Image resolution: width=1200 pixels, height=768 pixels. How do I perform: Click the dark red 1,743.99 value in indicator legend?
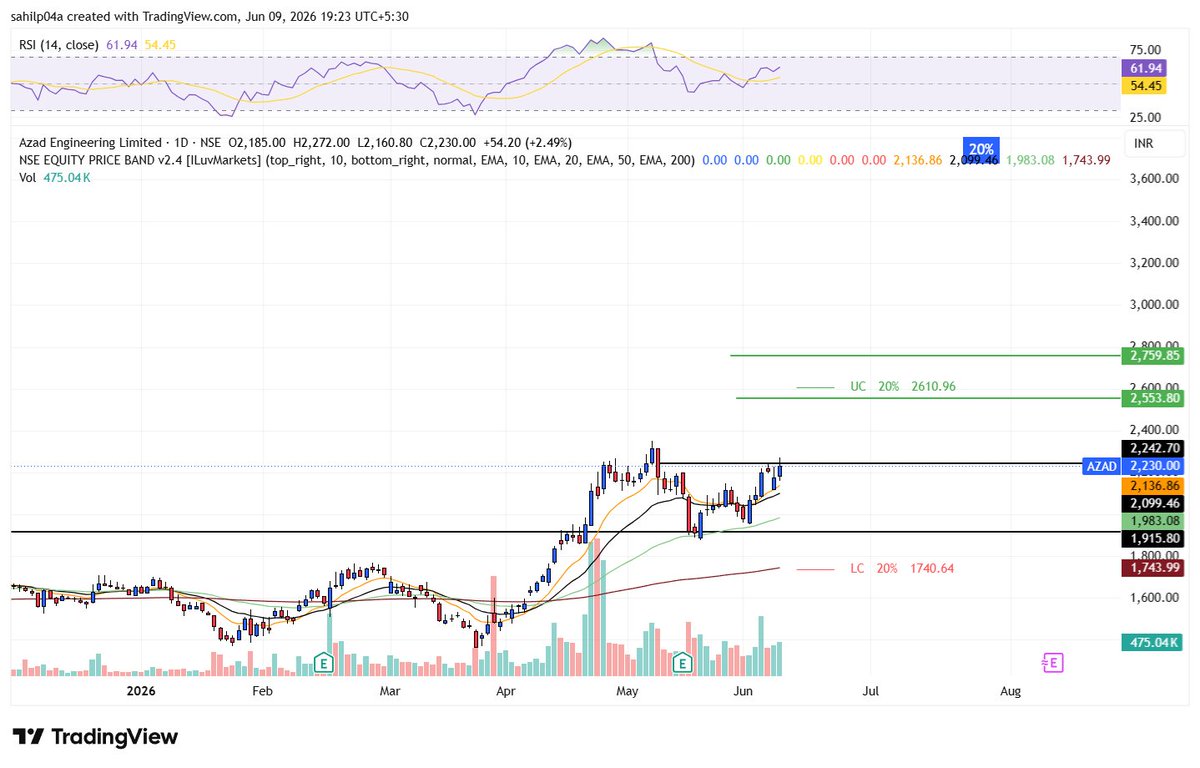(x=1088, y=160)
